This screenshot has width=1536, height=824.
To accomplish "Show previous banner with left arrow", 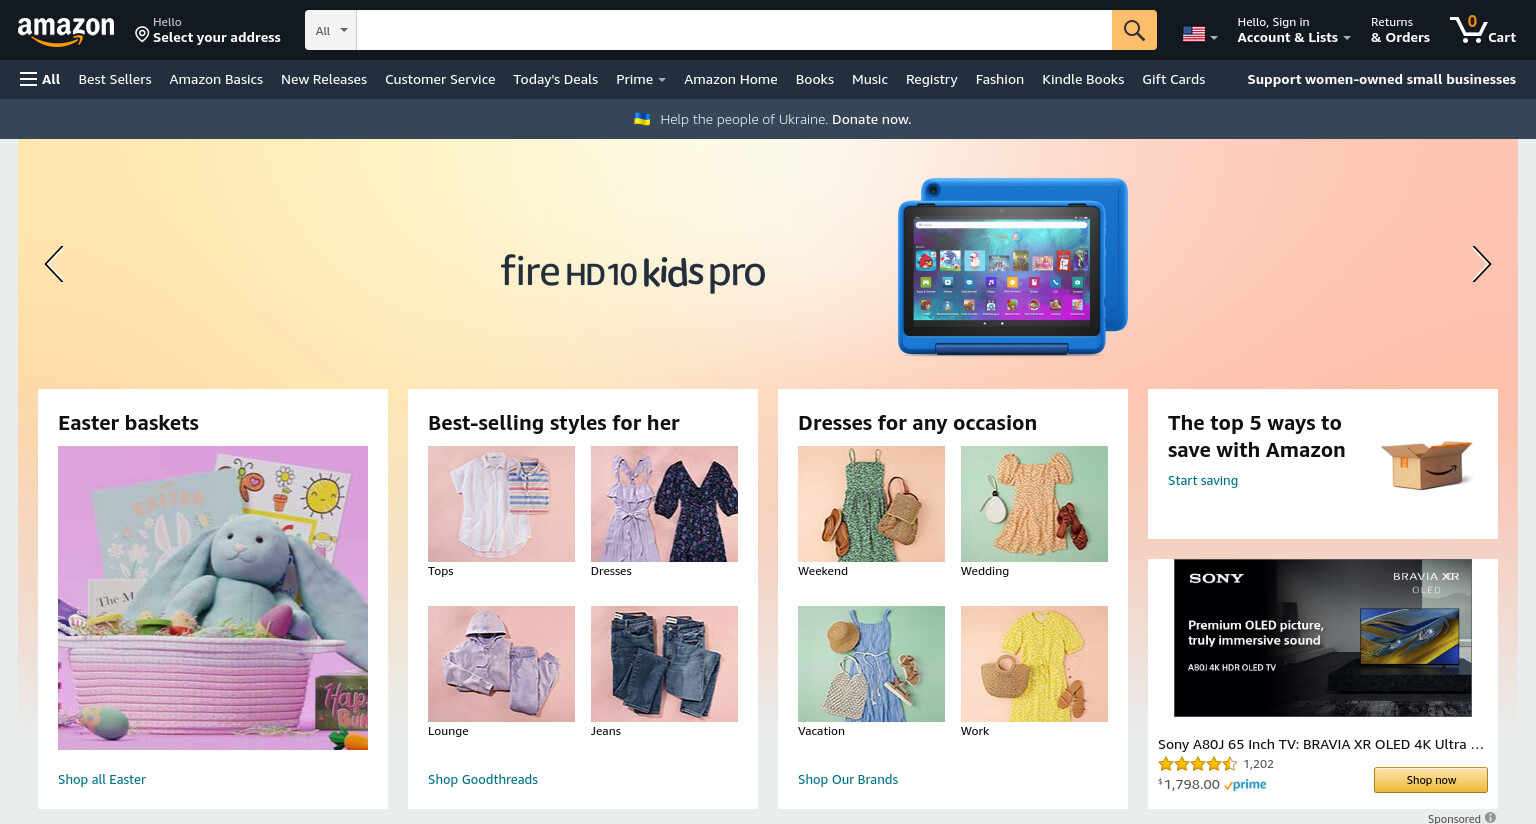I will coord(54,264).
